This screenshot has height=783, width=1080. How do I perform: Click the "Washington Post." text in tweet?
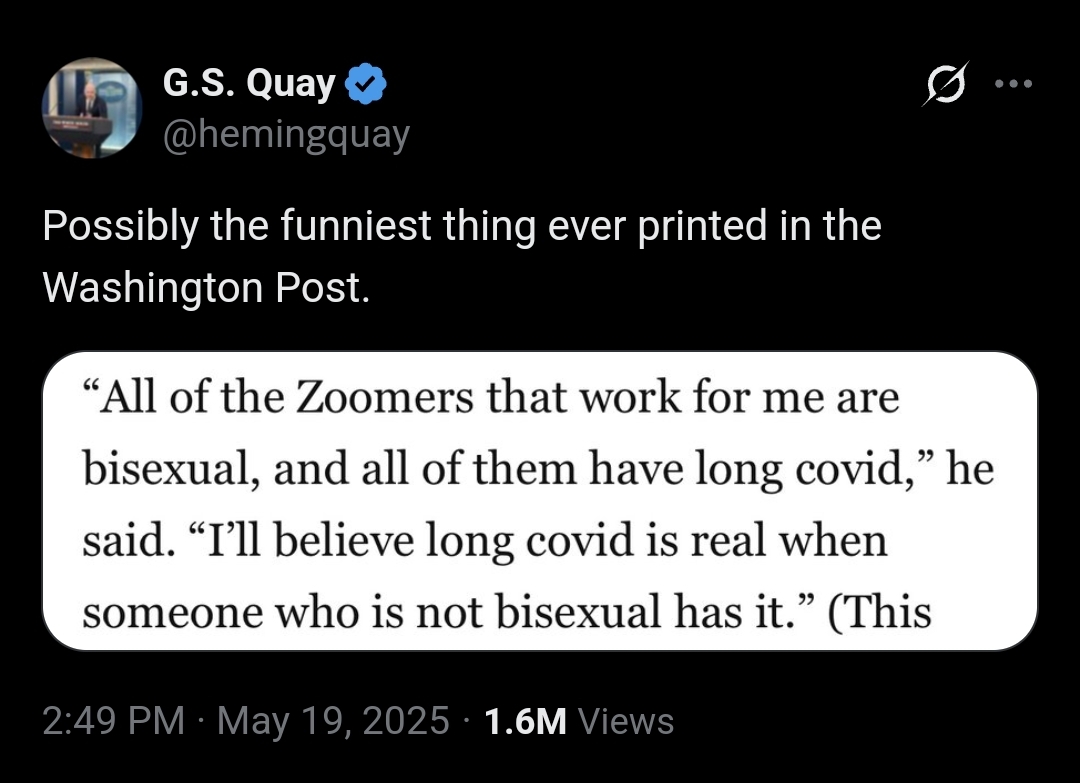pyautogui.click(x=206, y=287)
